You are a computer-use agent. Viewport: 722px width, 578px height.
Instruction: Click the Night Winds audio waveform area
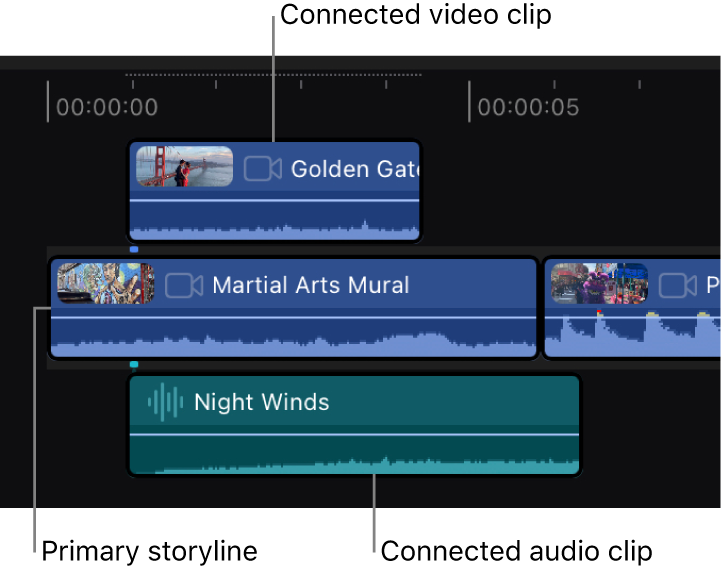point(354,465)
